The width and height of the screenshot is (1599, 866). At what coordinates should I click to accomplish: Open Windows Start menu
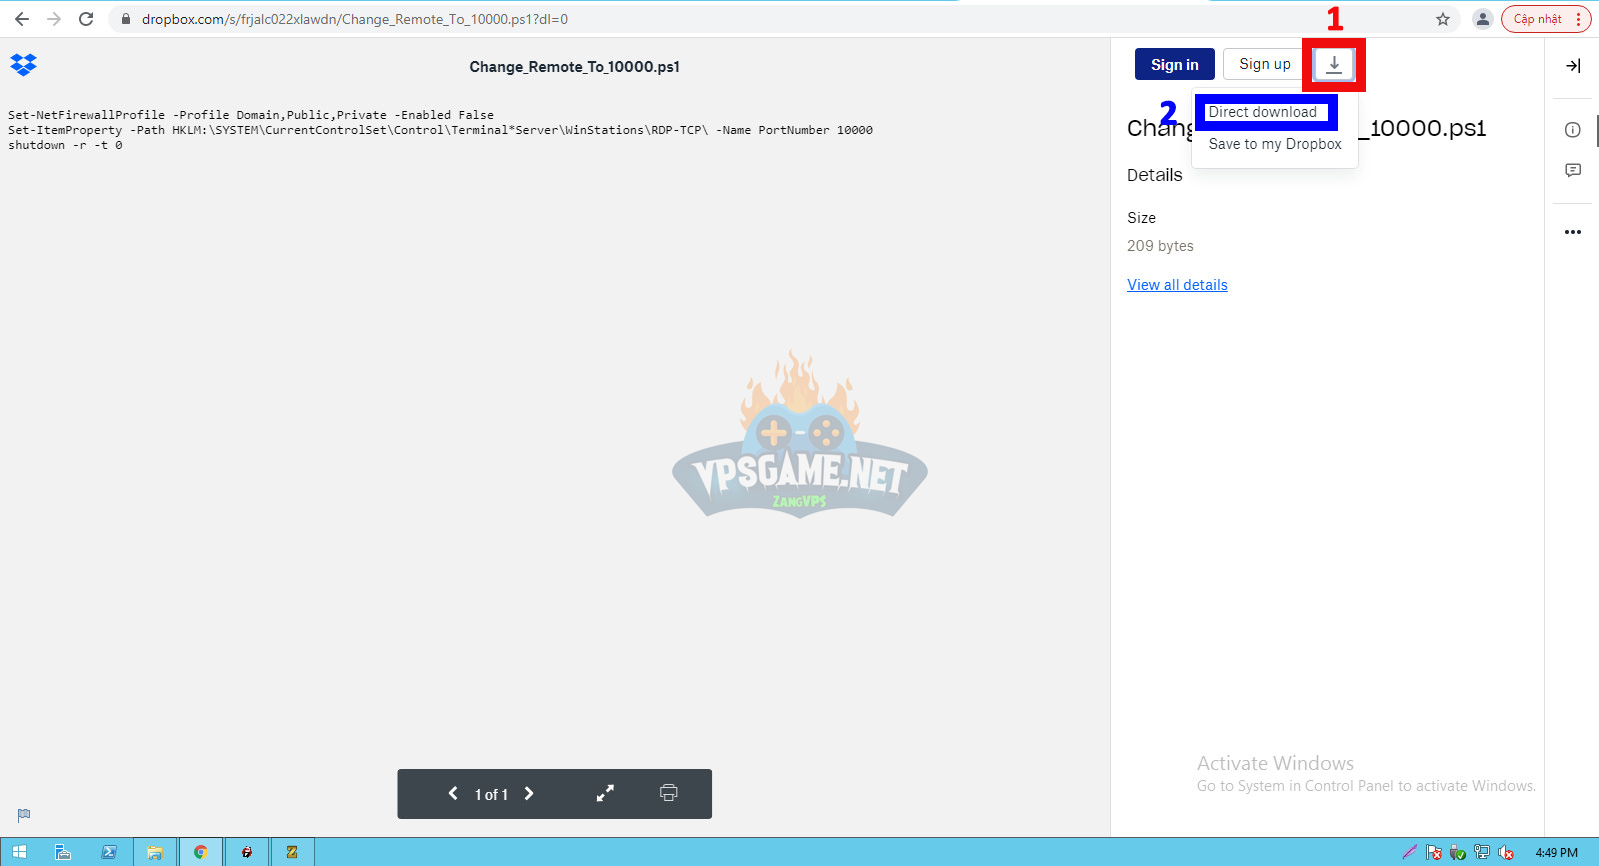tap(18, 852)
